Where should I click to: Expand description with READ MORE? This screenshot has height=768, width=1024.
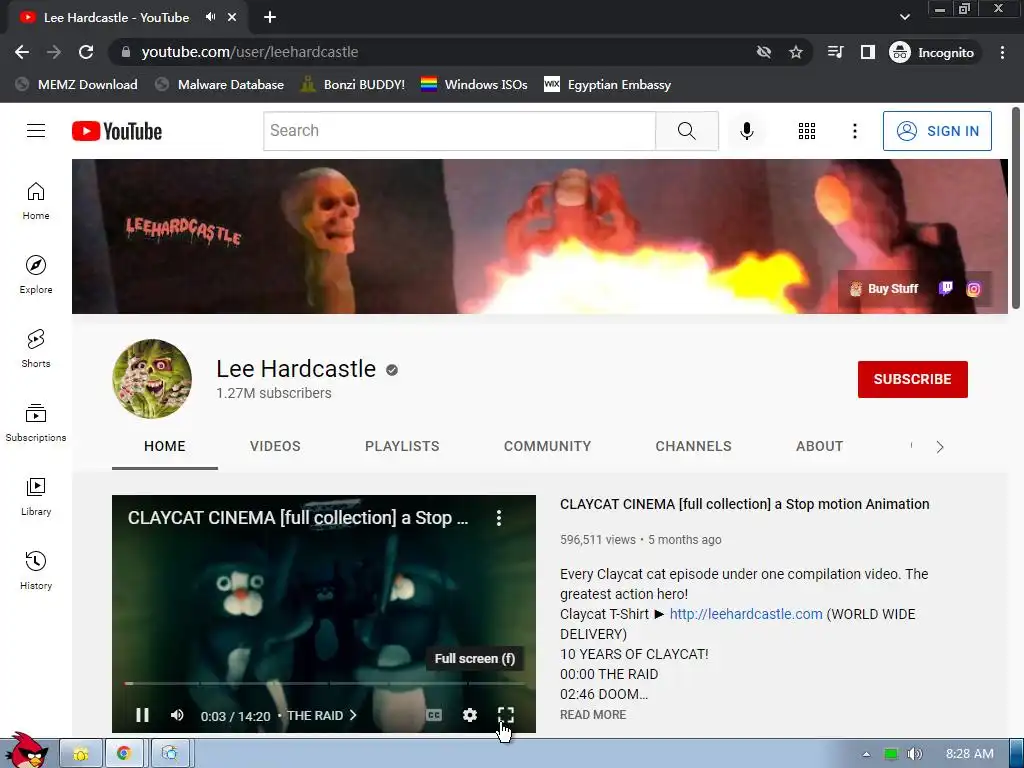[x=592, y=714]
